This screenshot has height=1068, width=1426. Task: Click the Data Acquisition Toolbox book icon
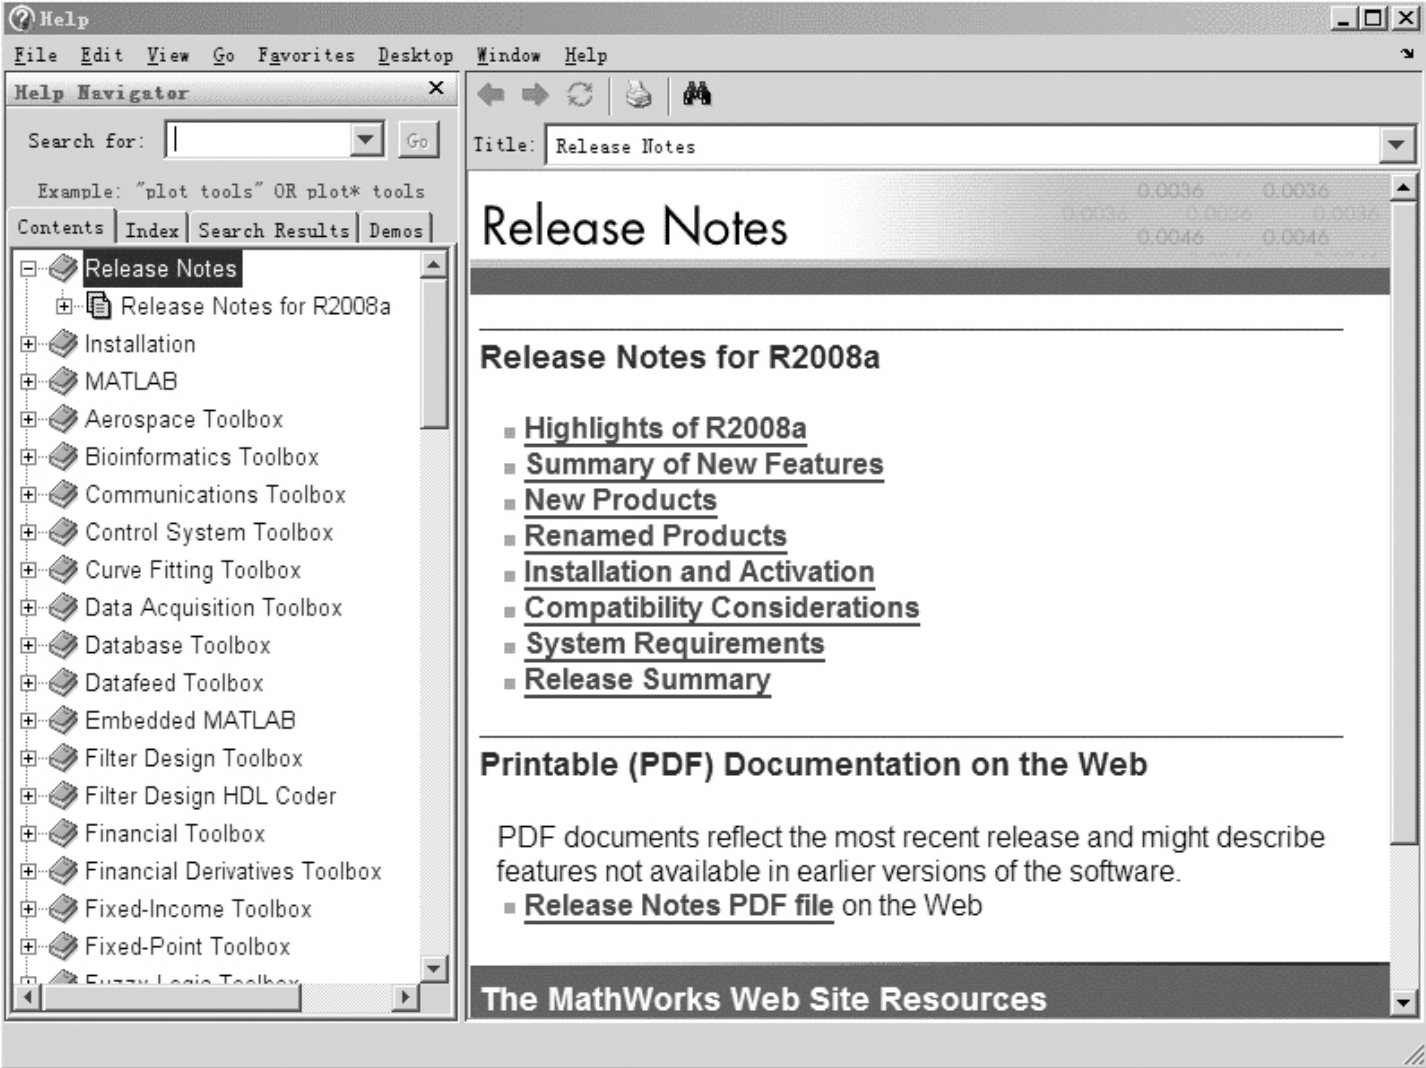pyautogui.click(x=63, y=607)
